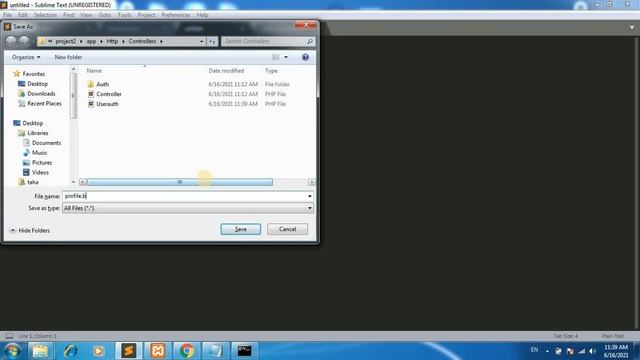Click the file list scroll left arrow
Image resolution: width=640 pixels, height=360 pixels.
click(x=82, y=182)
